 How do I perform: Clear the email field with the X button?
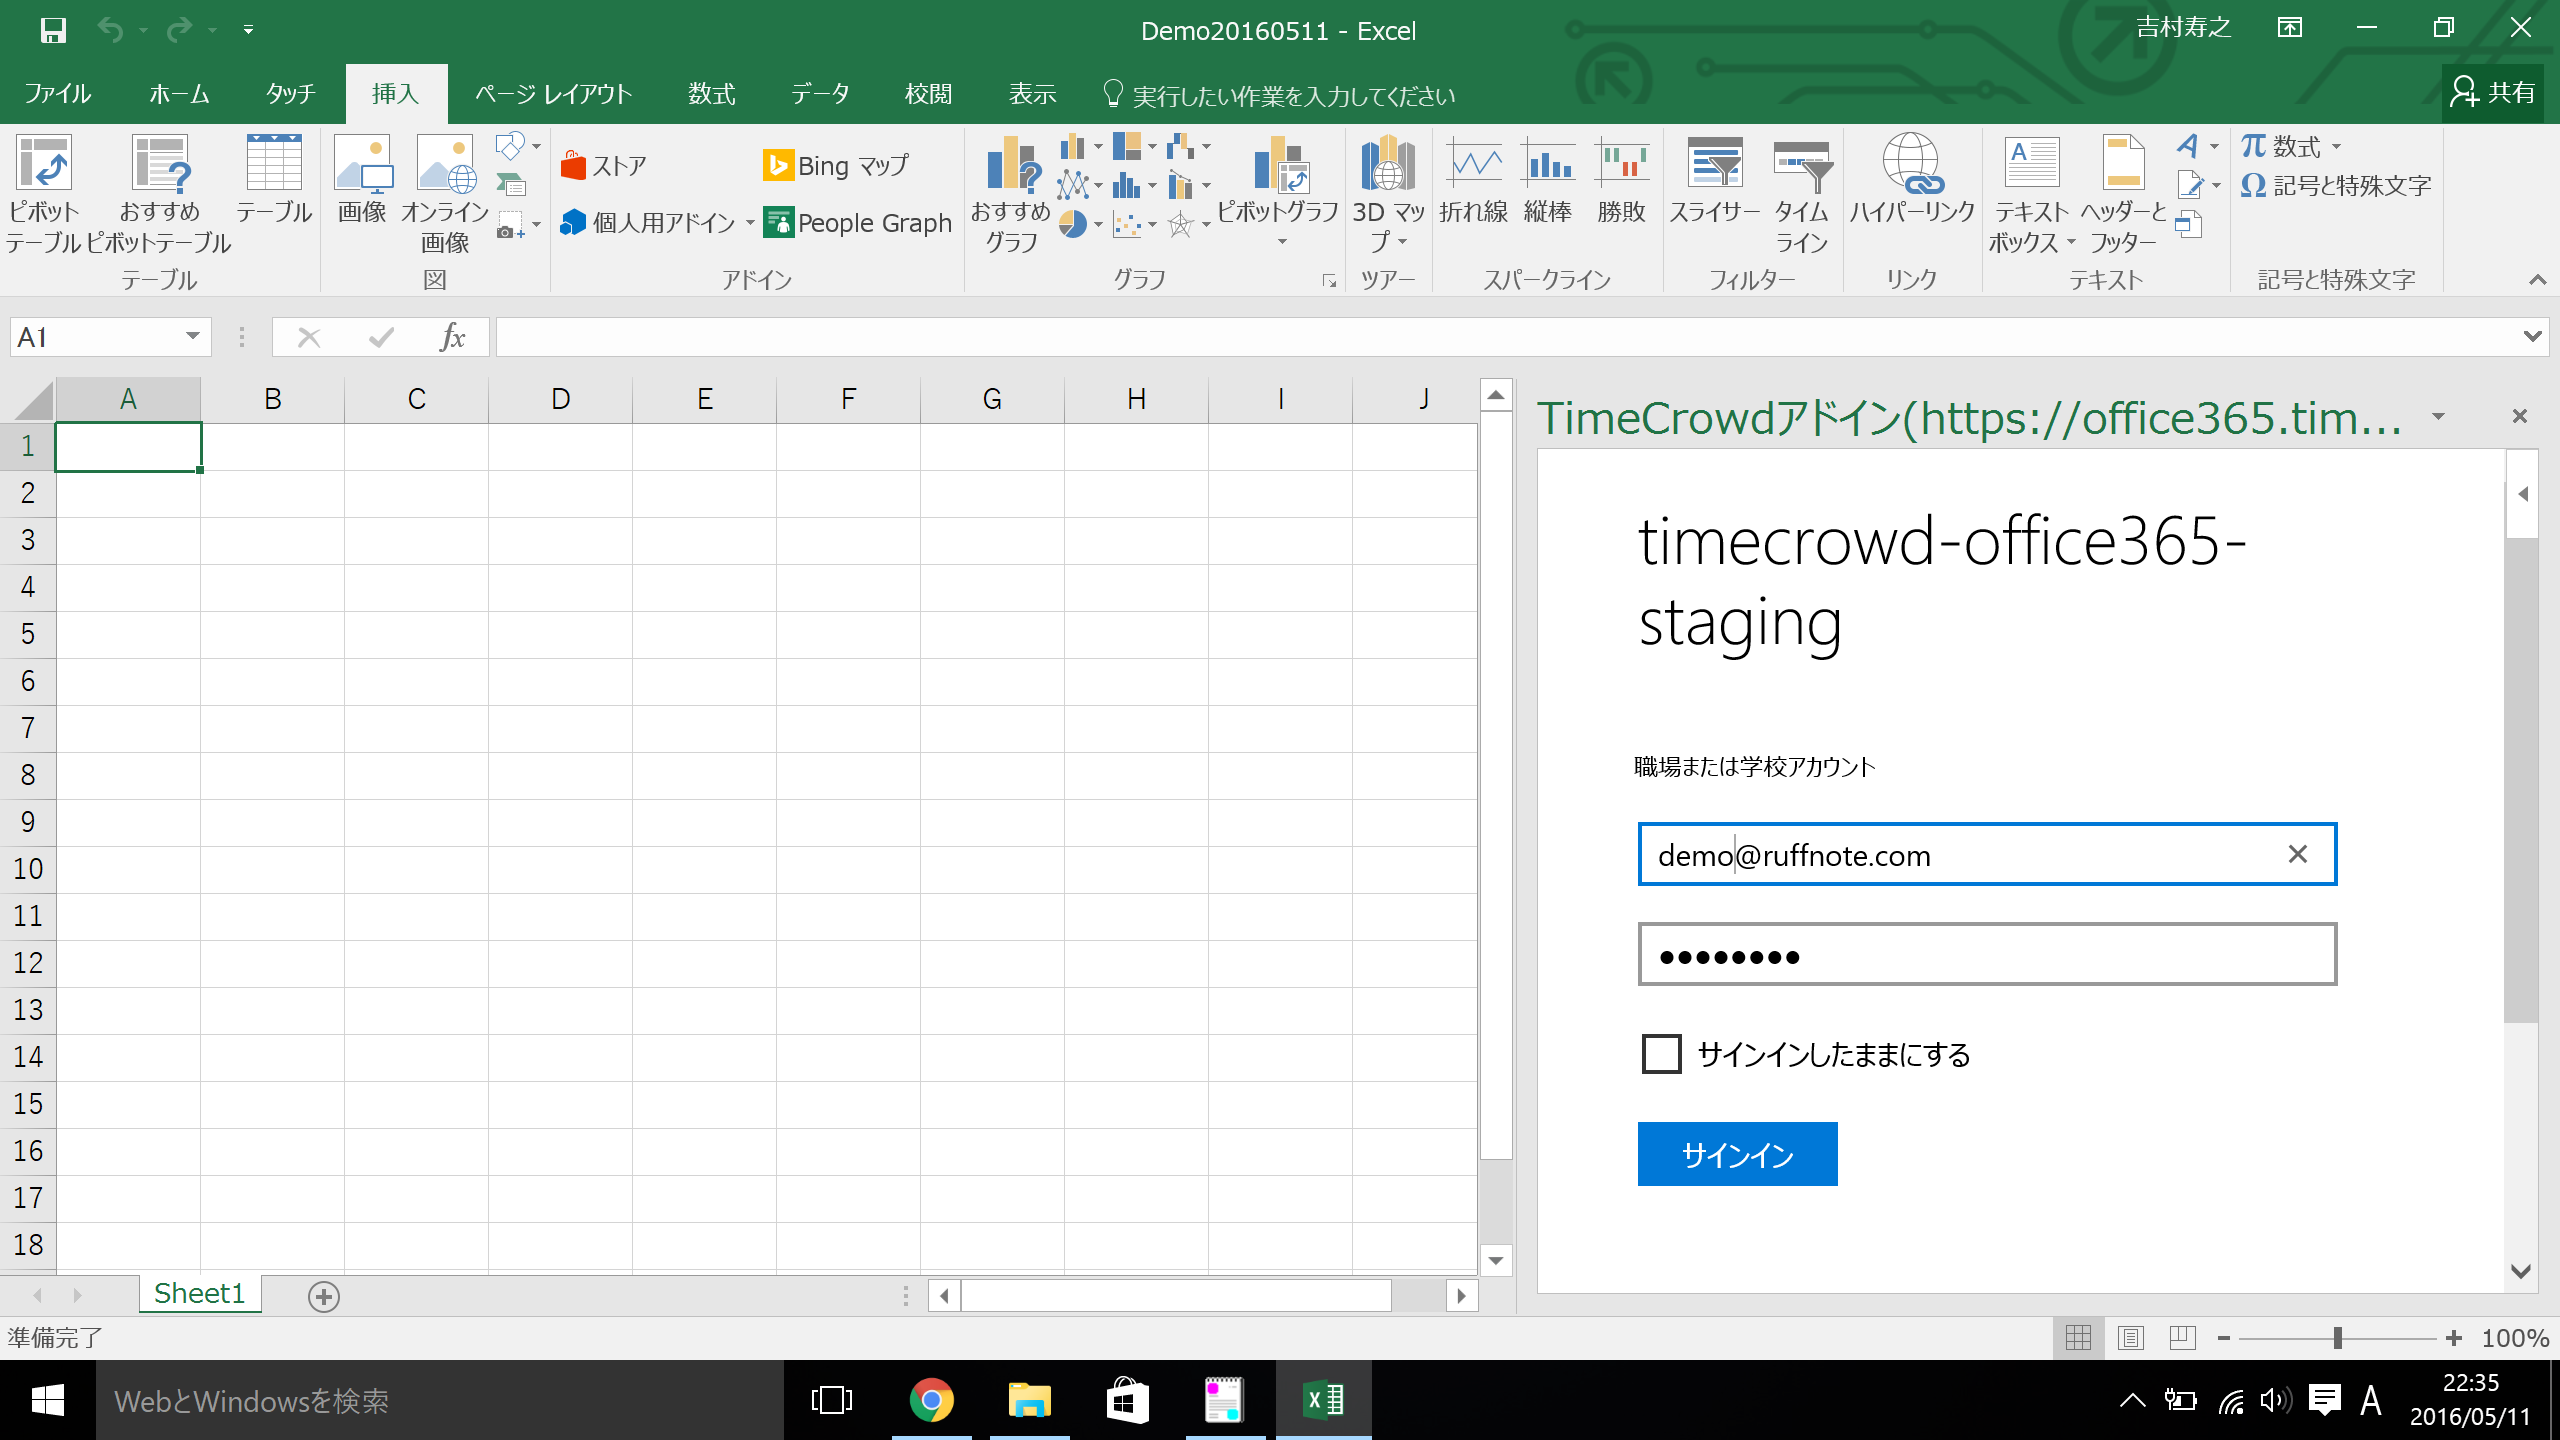2298,854
